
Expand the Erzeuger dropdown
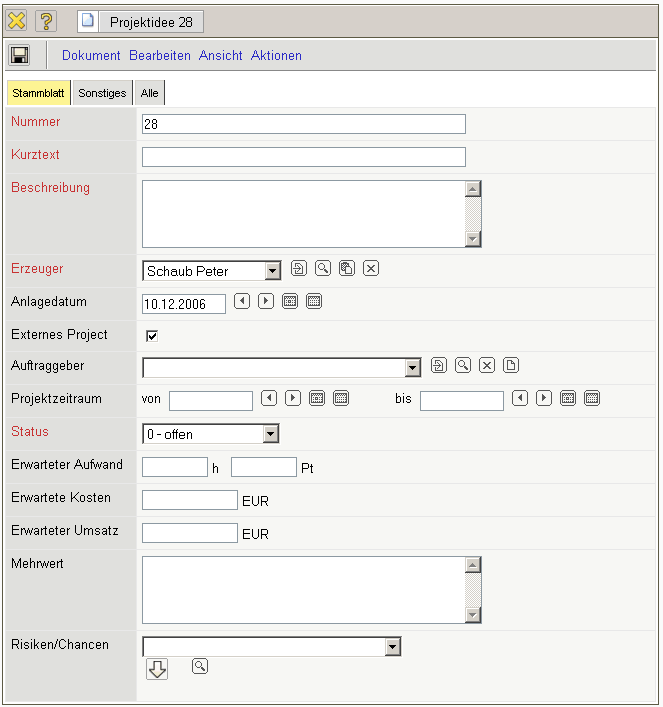[272, 271]
